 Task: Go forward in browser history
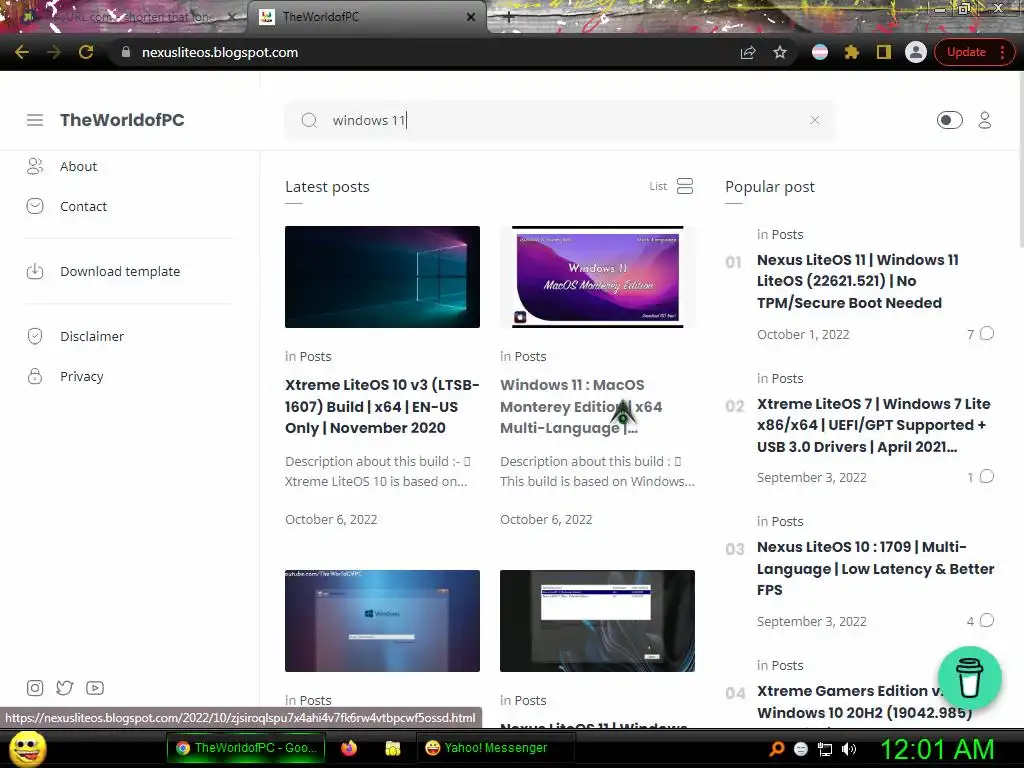click(x=54, y=52)
